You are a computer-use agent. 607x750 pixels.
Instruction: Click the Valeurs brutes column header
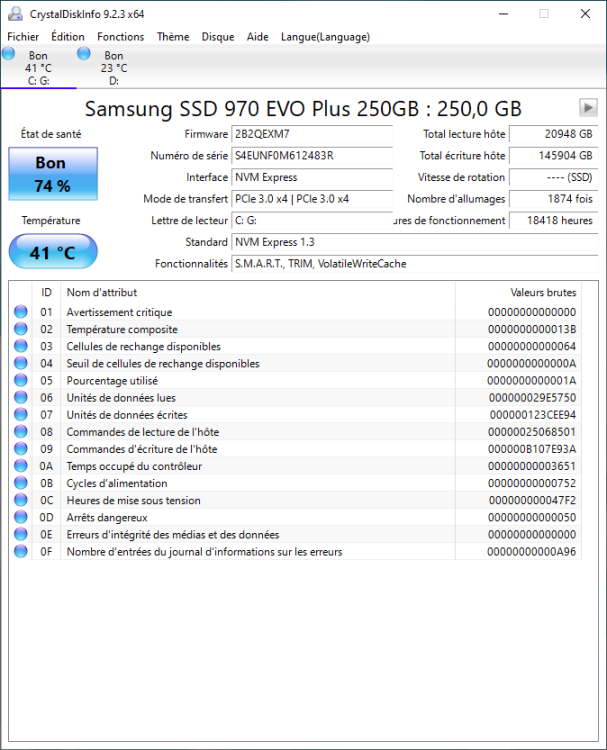tap(543, 292)
